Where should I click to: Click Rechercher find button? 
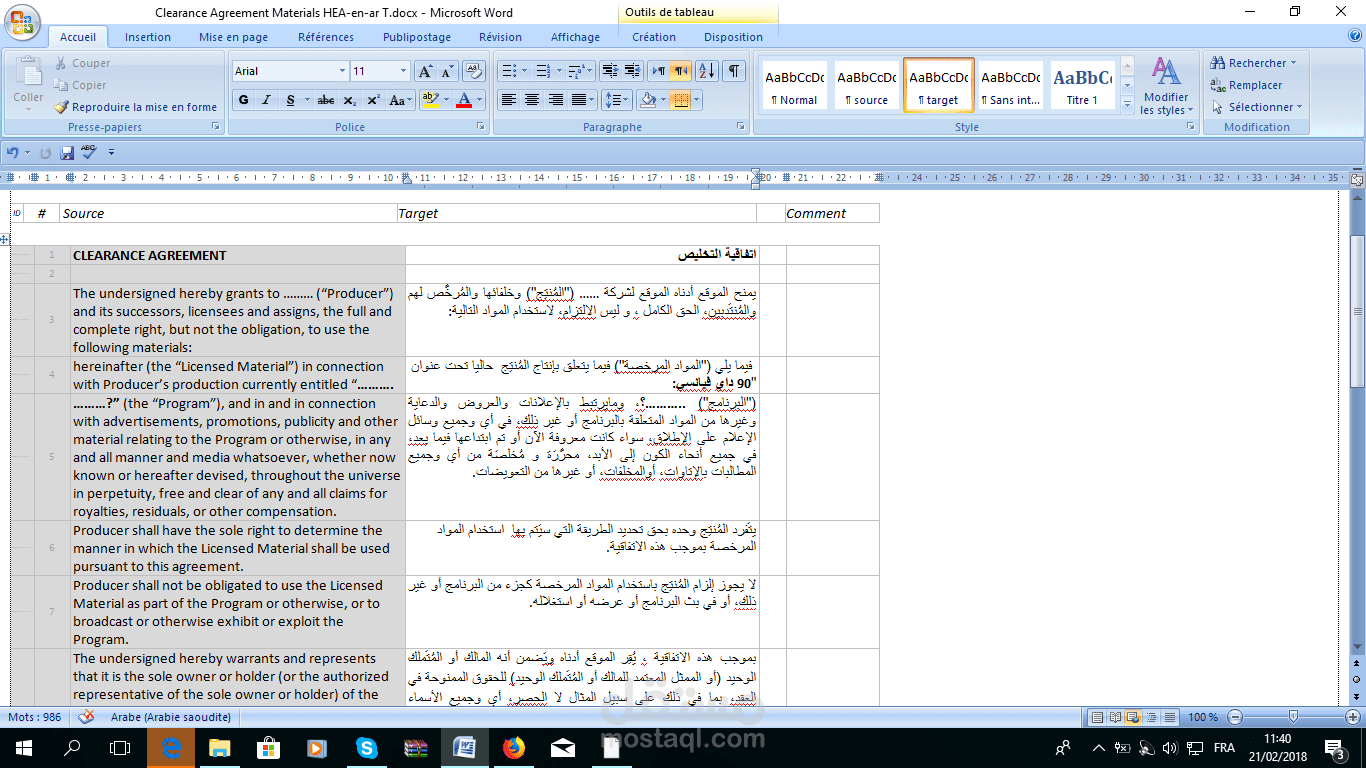pyautogui.click(x=1253, y=63)
